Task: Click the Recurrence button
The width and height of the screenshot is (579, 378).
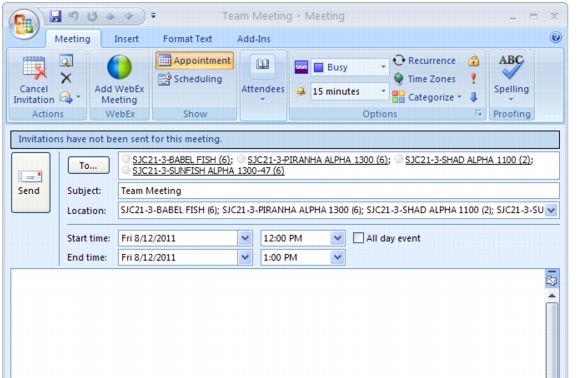Action: tap(424, 61)
